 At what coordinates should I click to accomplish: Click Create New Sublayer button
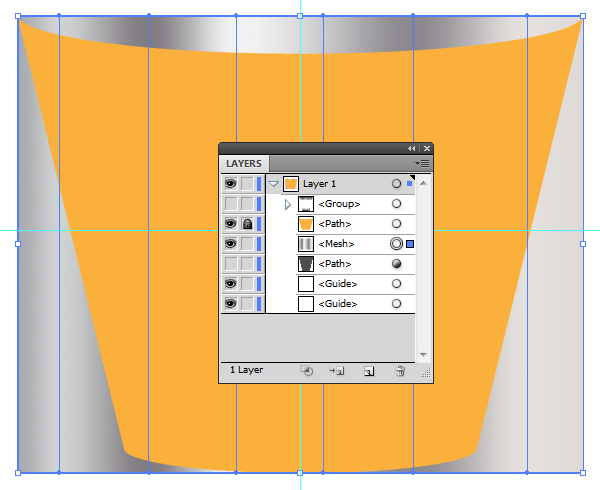[337, 371]
